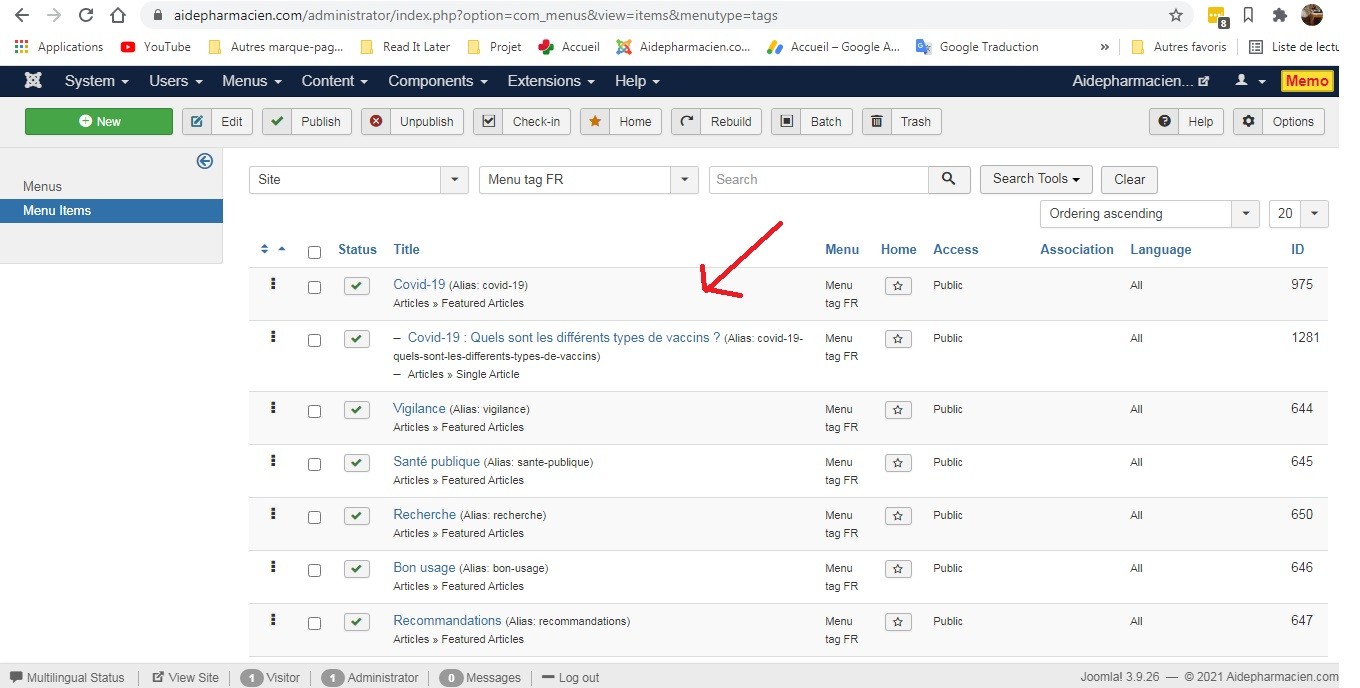Expand the Ordering ascending dropdown
Screen dimensions: 1360x688
point(1149,214)
